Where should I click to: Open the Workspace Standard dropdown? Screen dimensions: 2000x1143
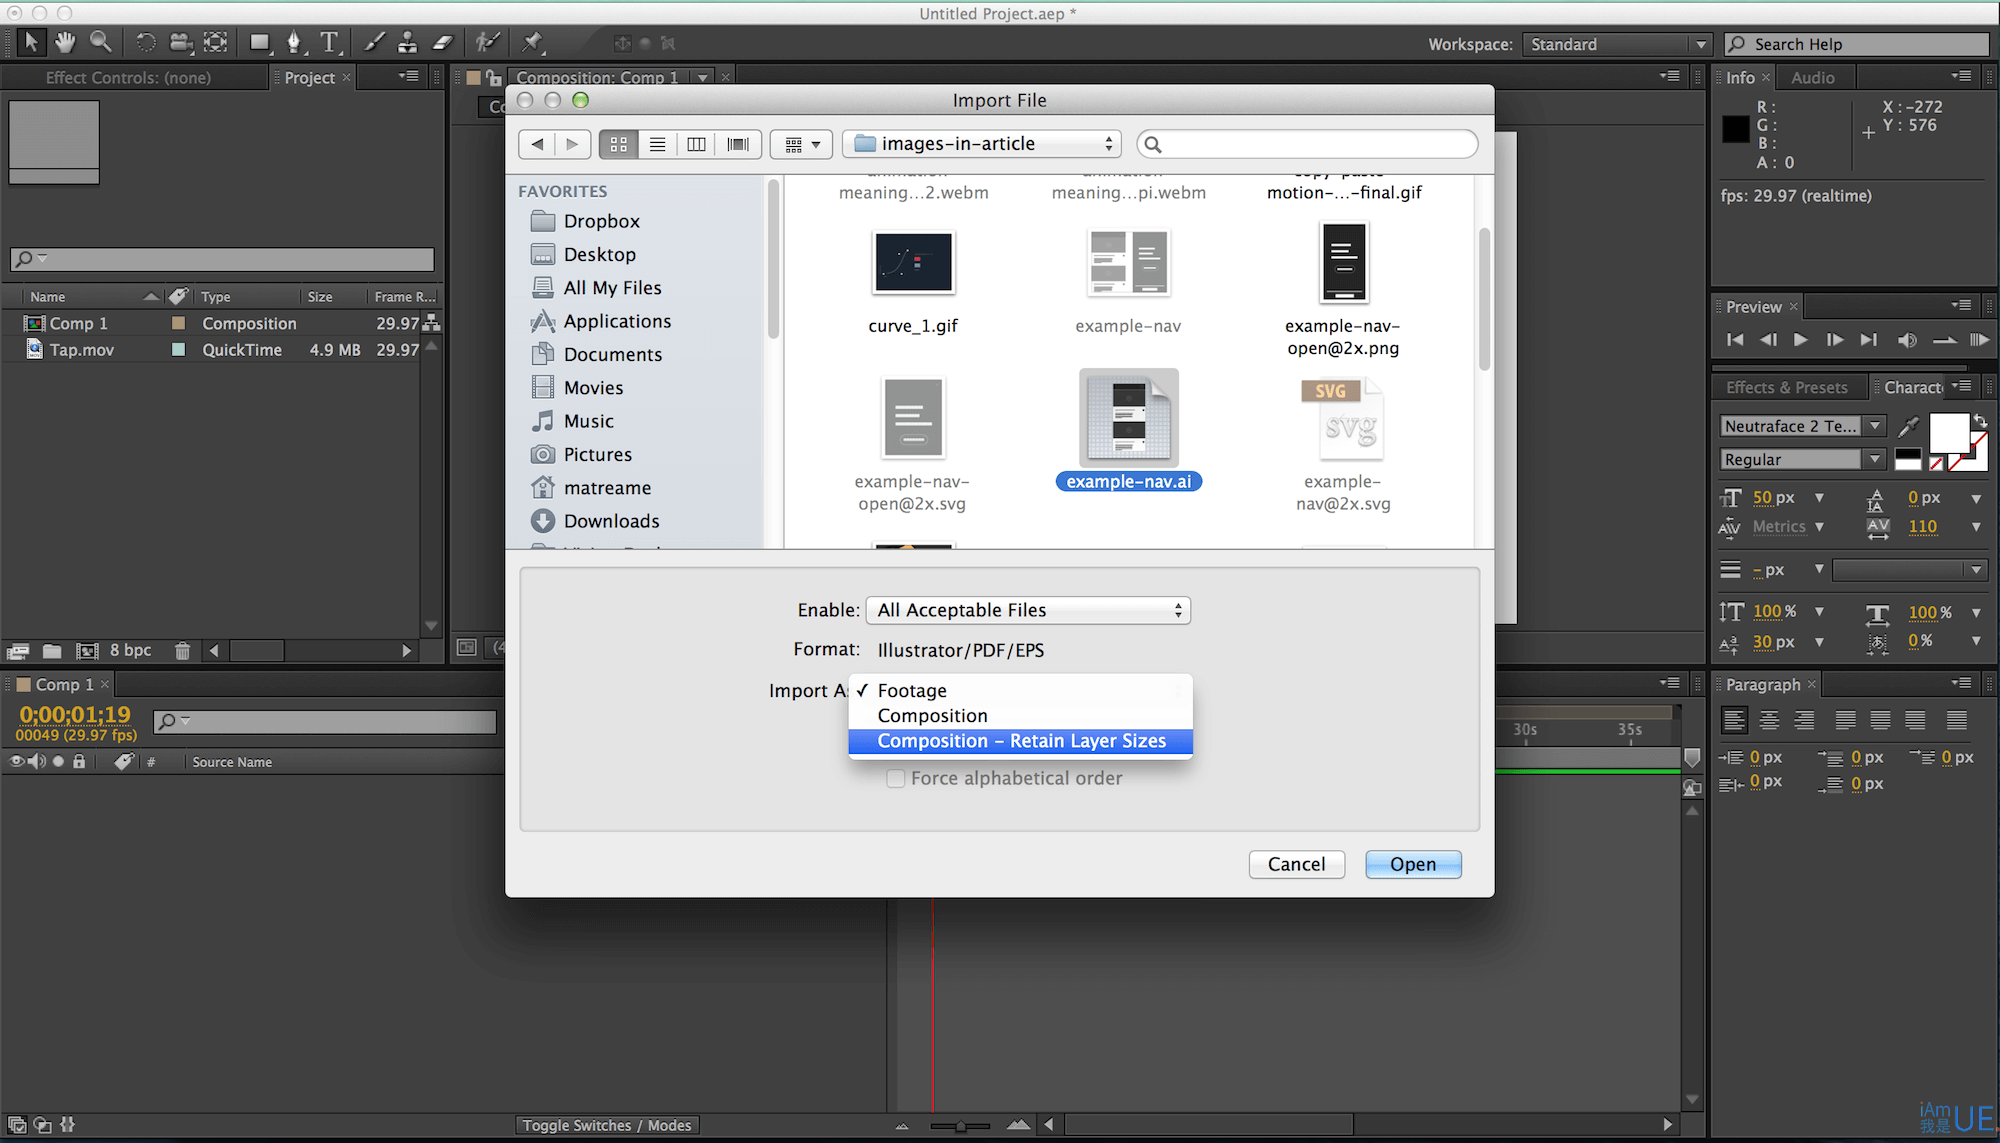pyautogui.click(x=1616, y=44)
